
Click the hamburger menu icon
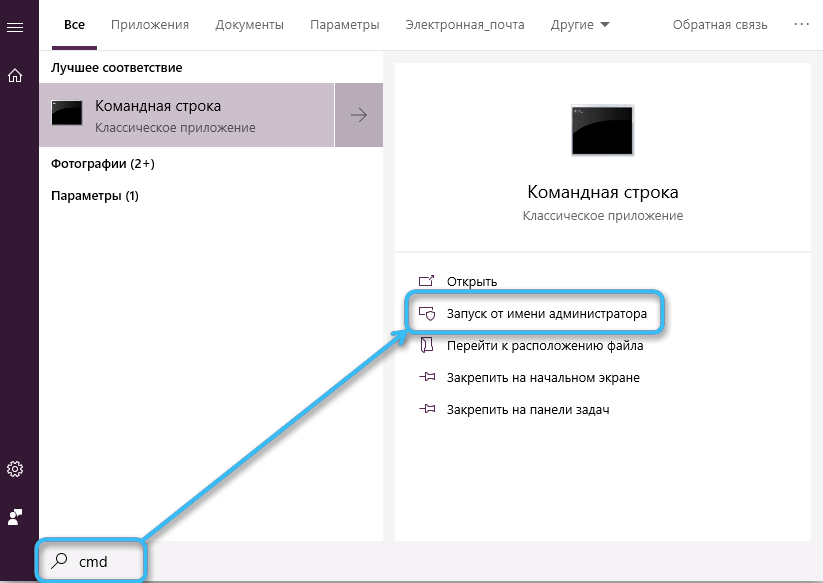(x=15, y=26)
